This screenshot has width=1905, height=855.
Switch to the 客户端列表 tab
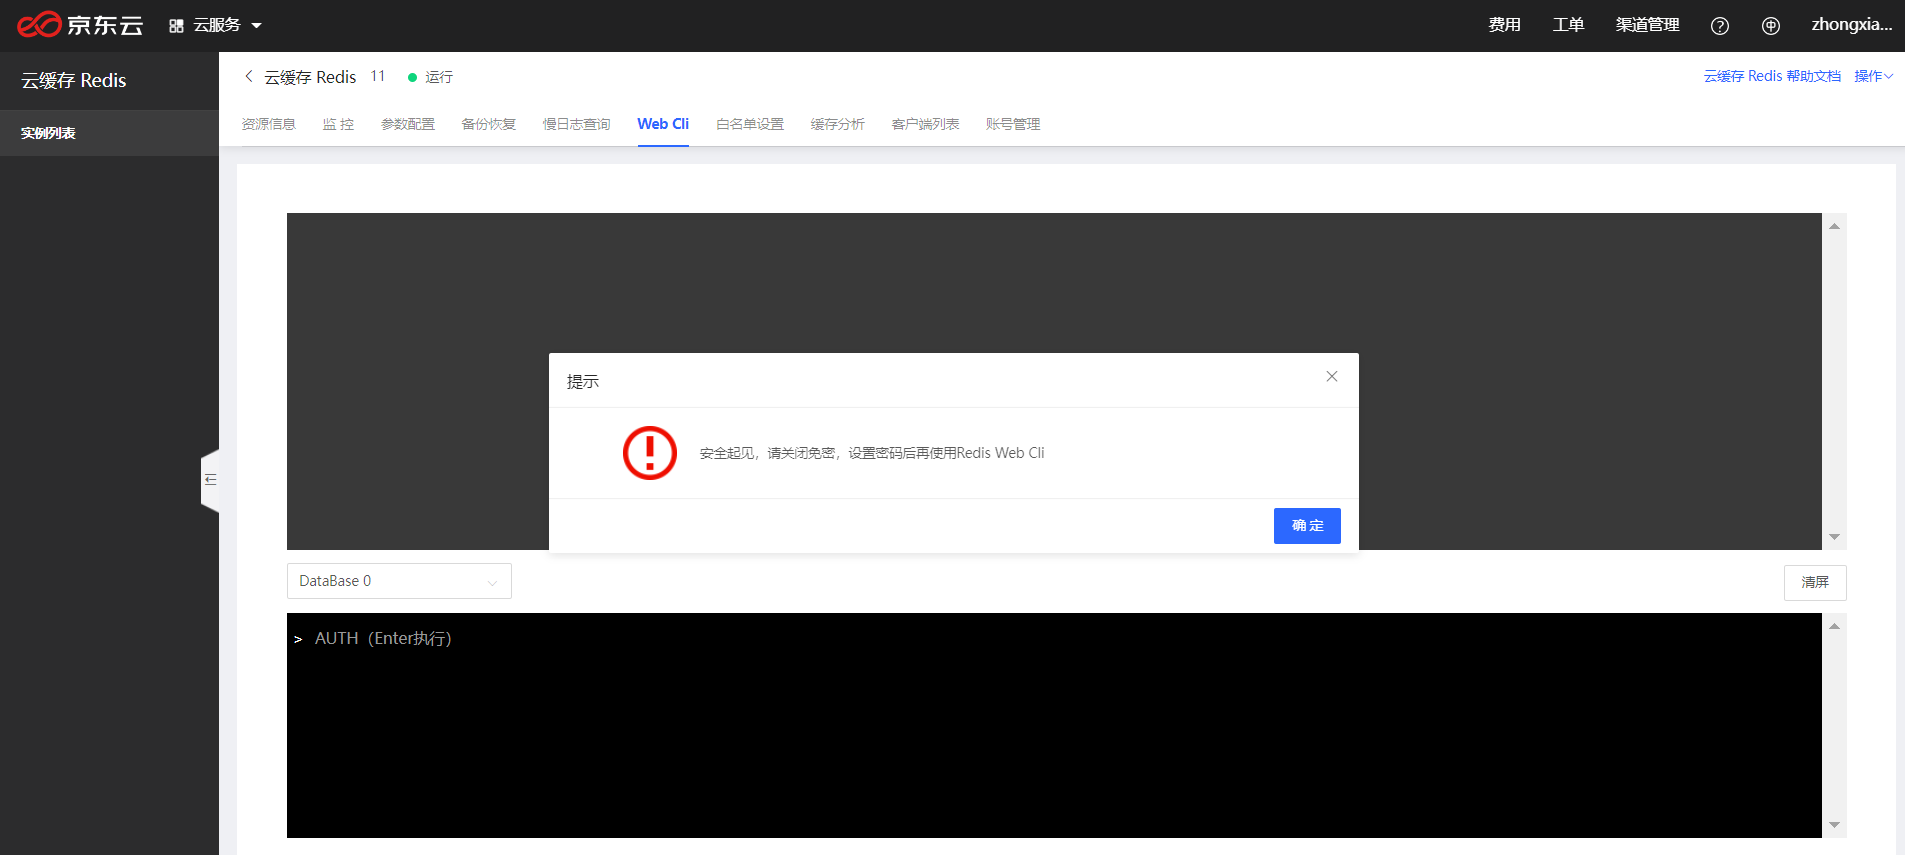[x=925, y=124]
